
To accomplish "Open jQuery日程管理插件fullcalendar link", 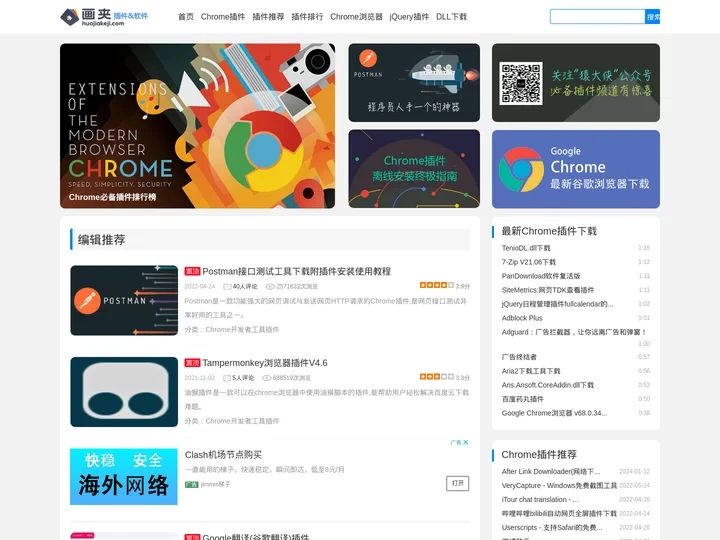I will (557, 304).
